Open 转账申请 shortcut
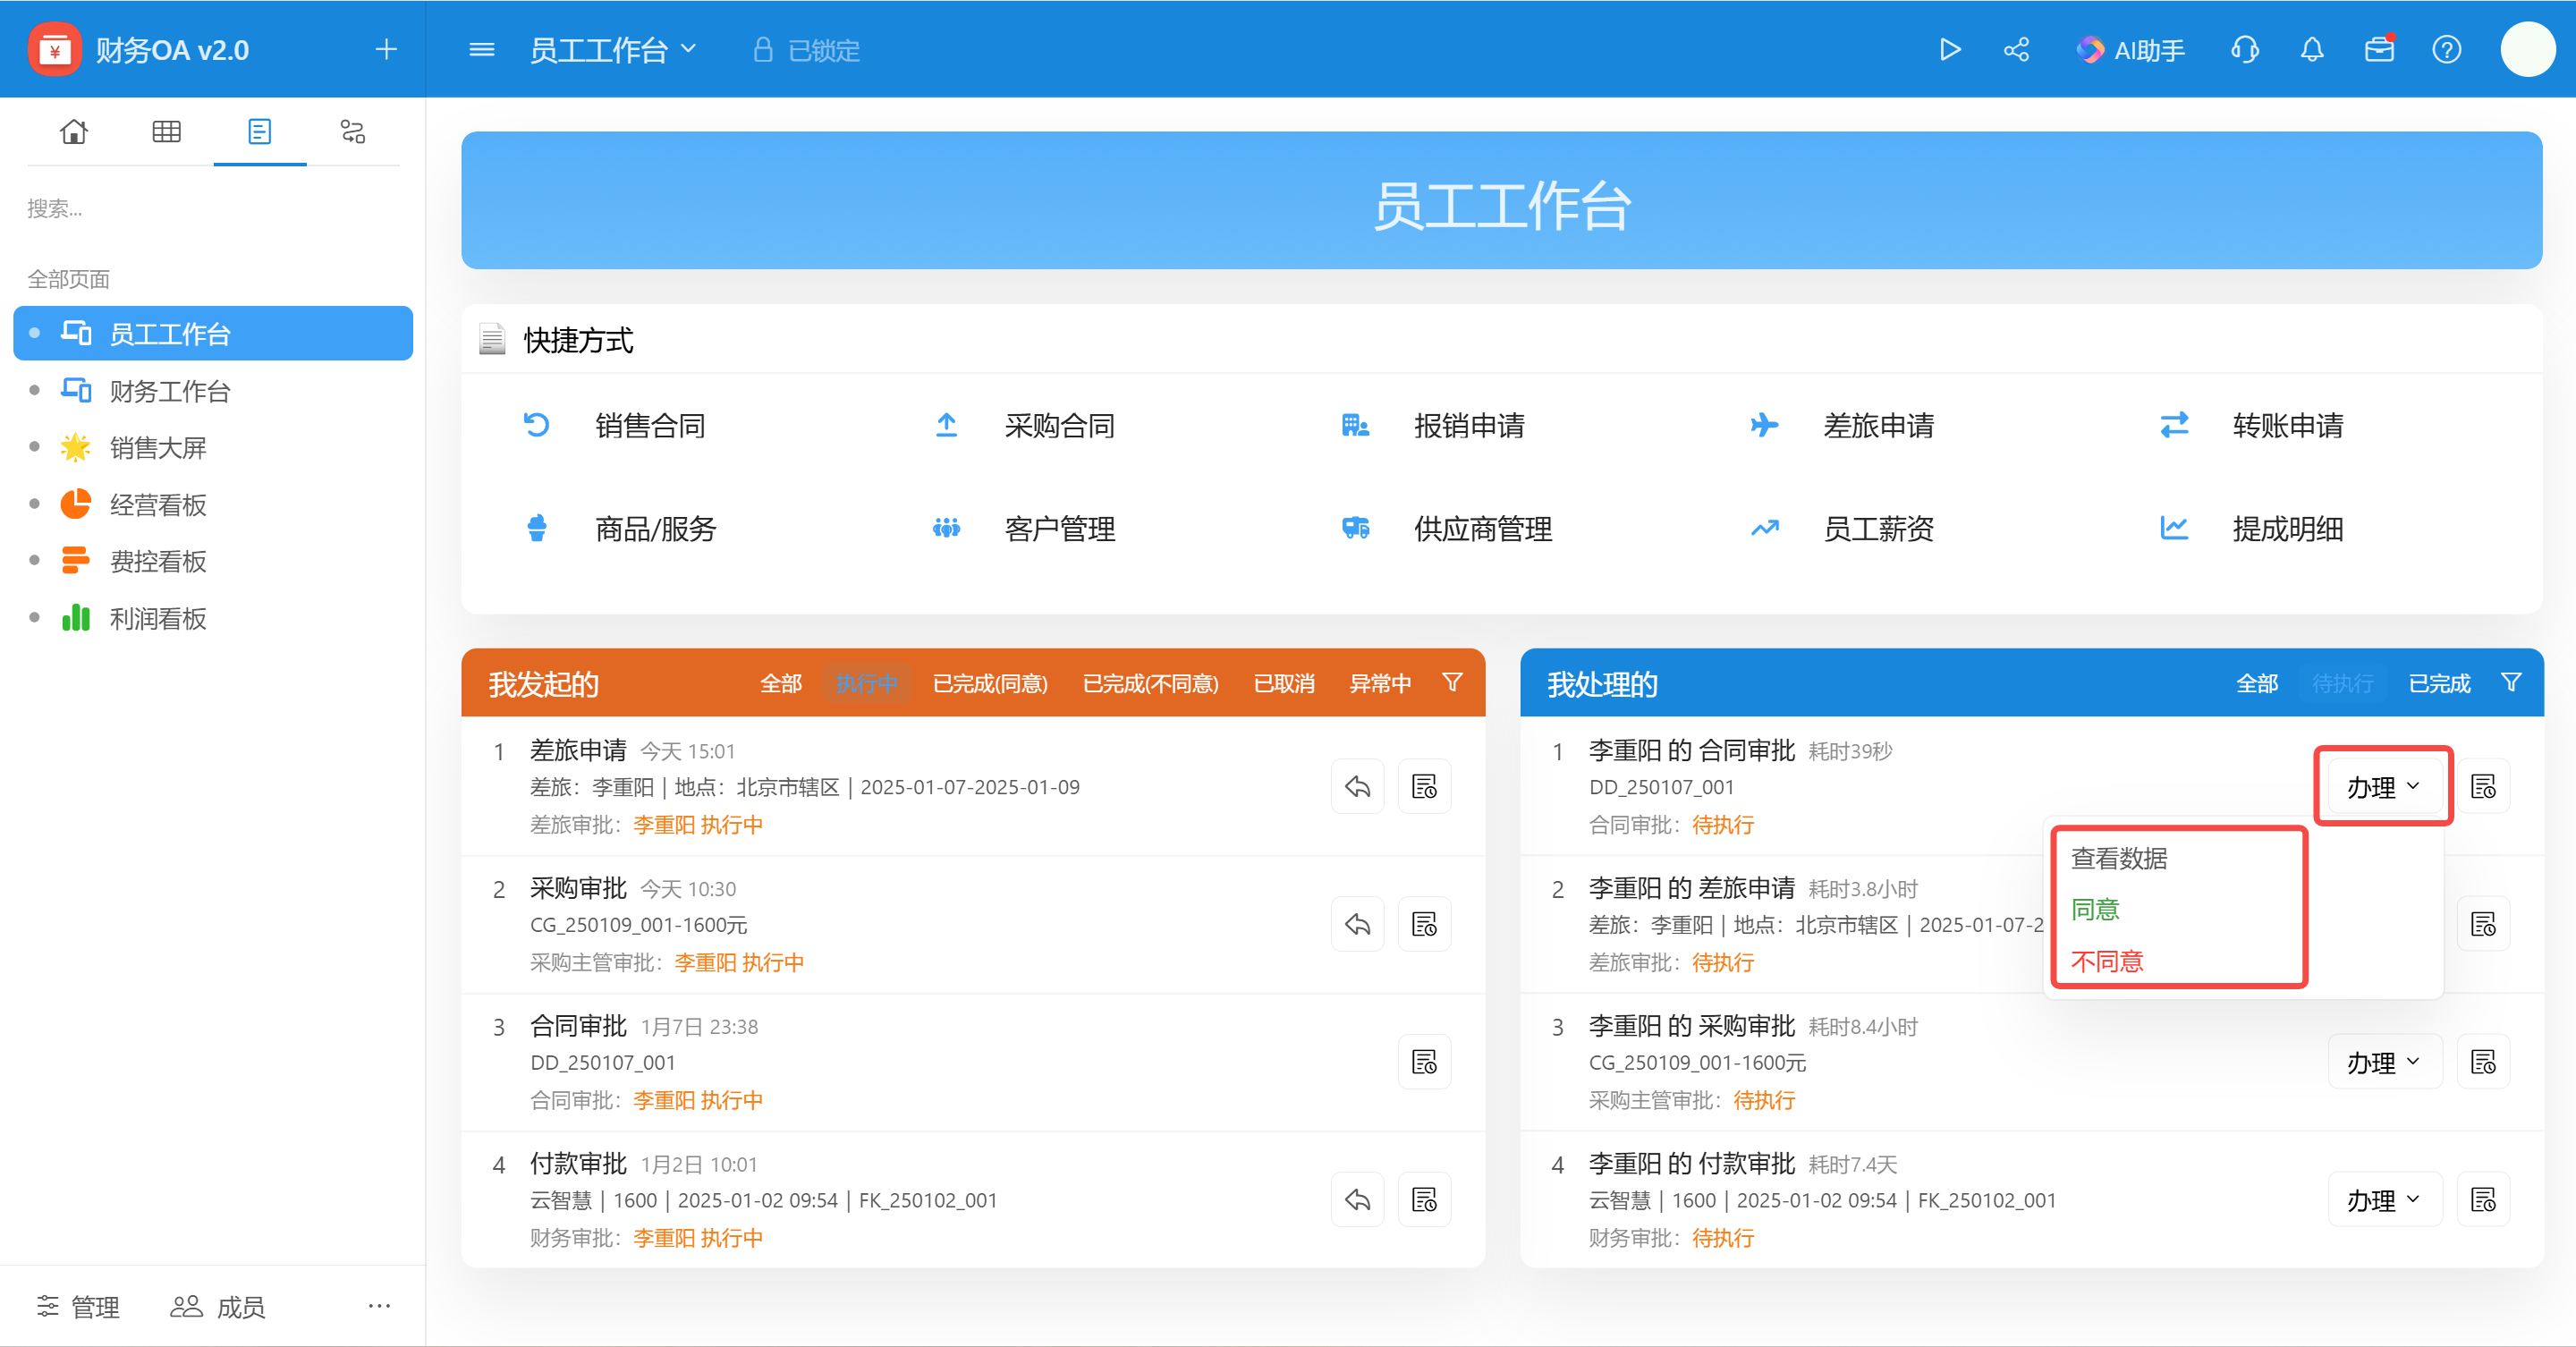Screen dimensions: 2576x1347 click(x=2252, y=426)
